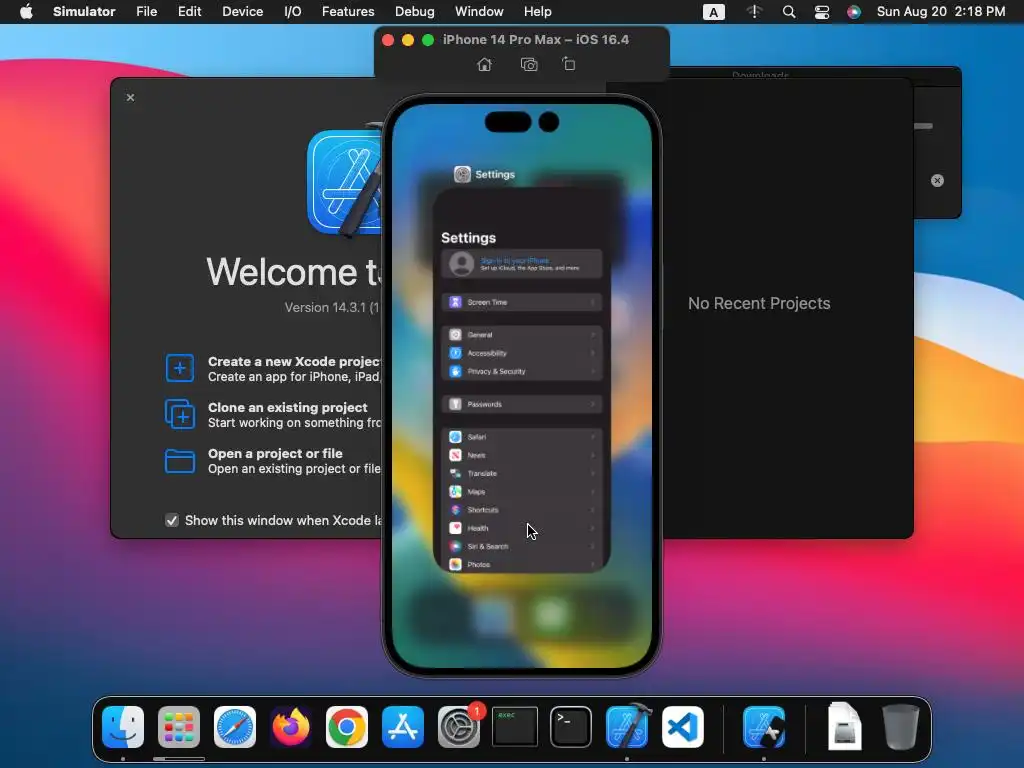
Task: Open the Settings app card icon in switcher
Action: pos(462,174)
